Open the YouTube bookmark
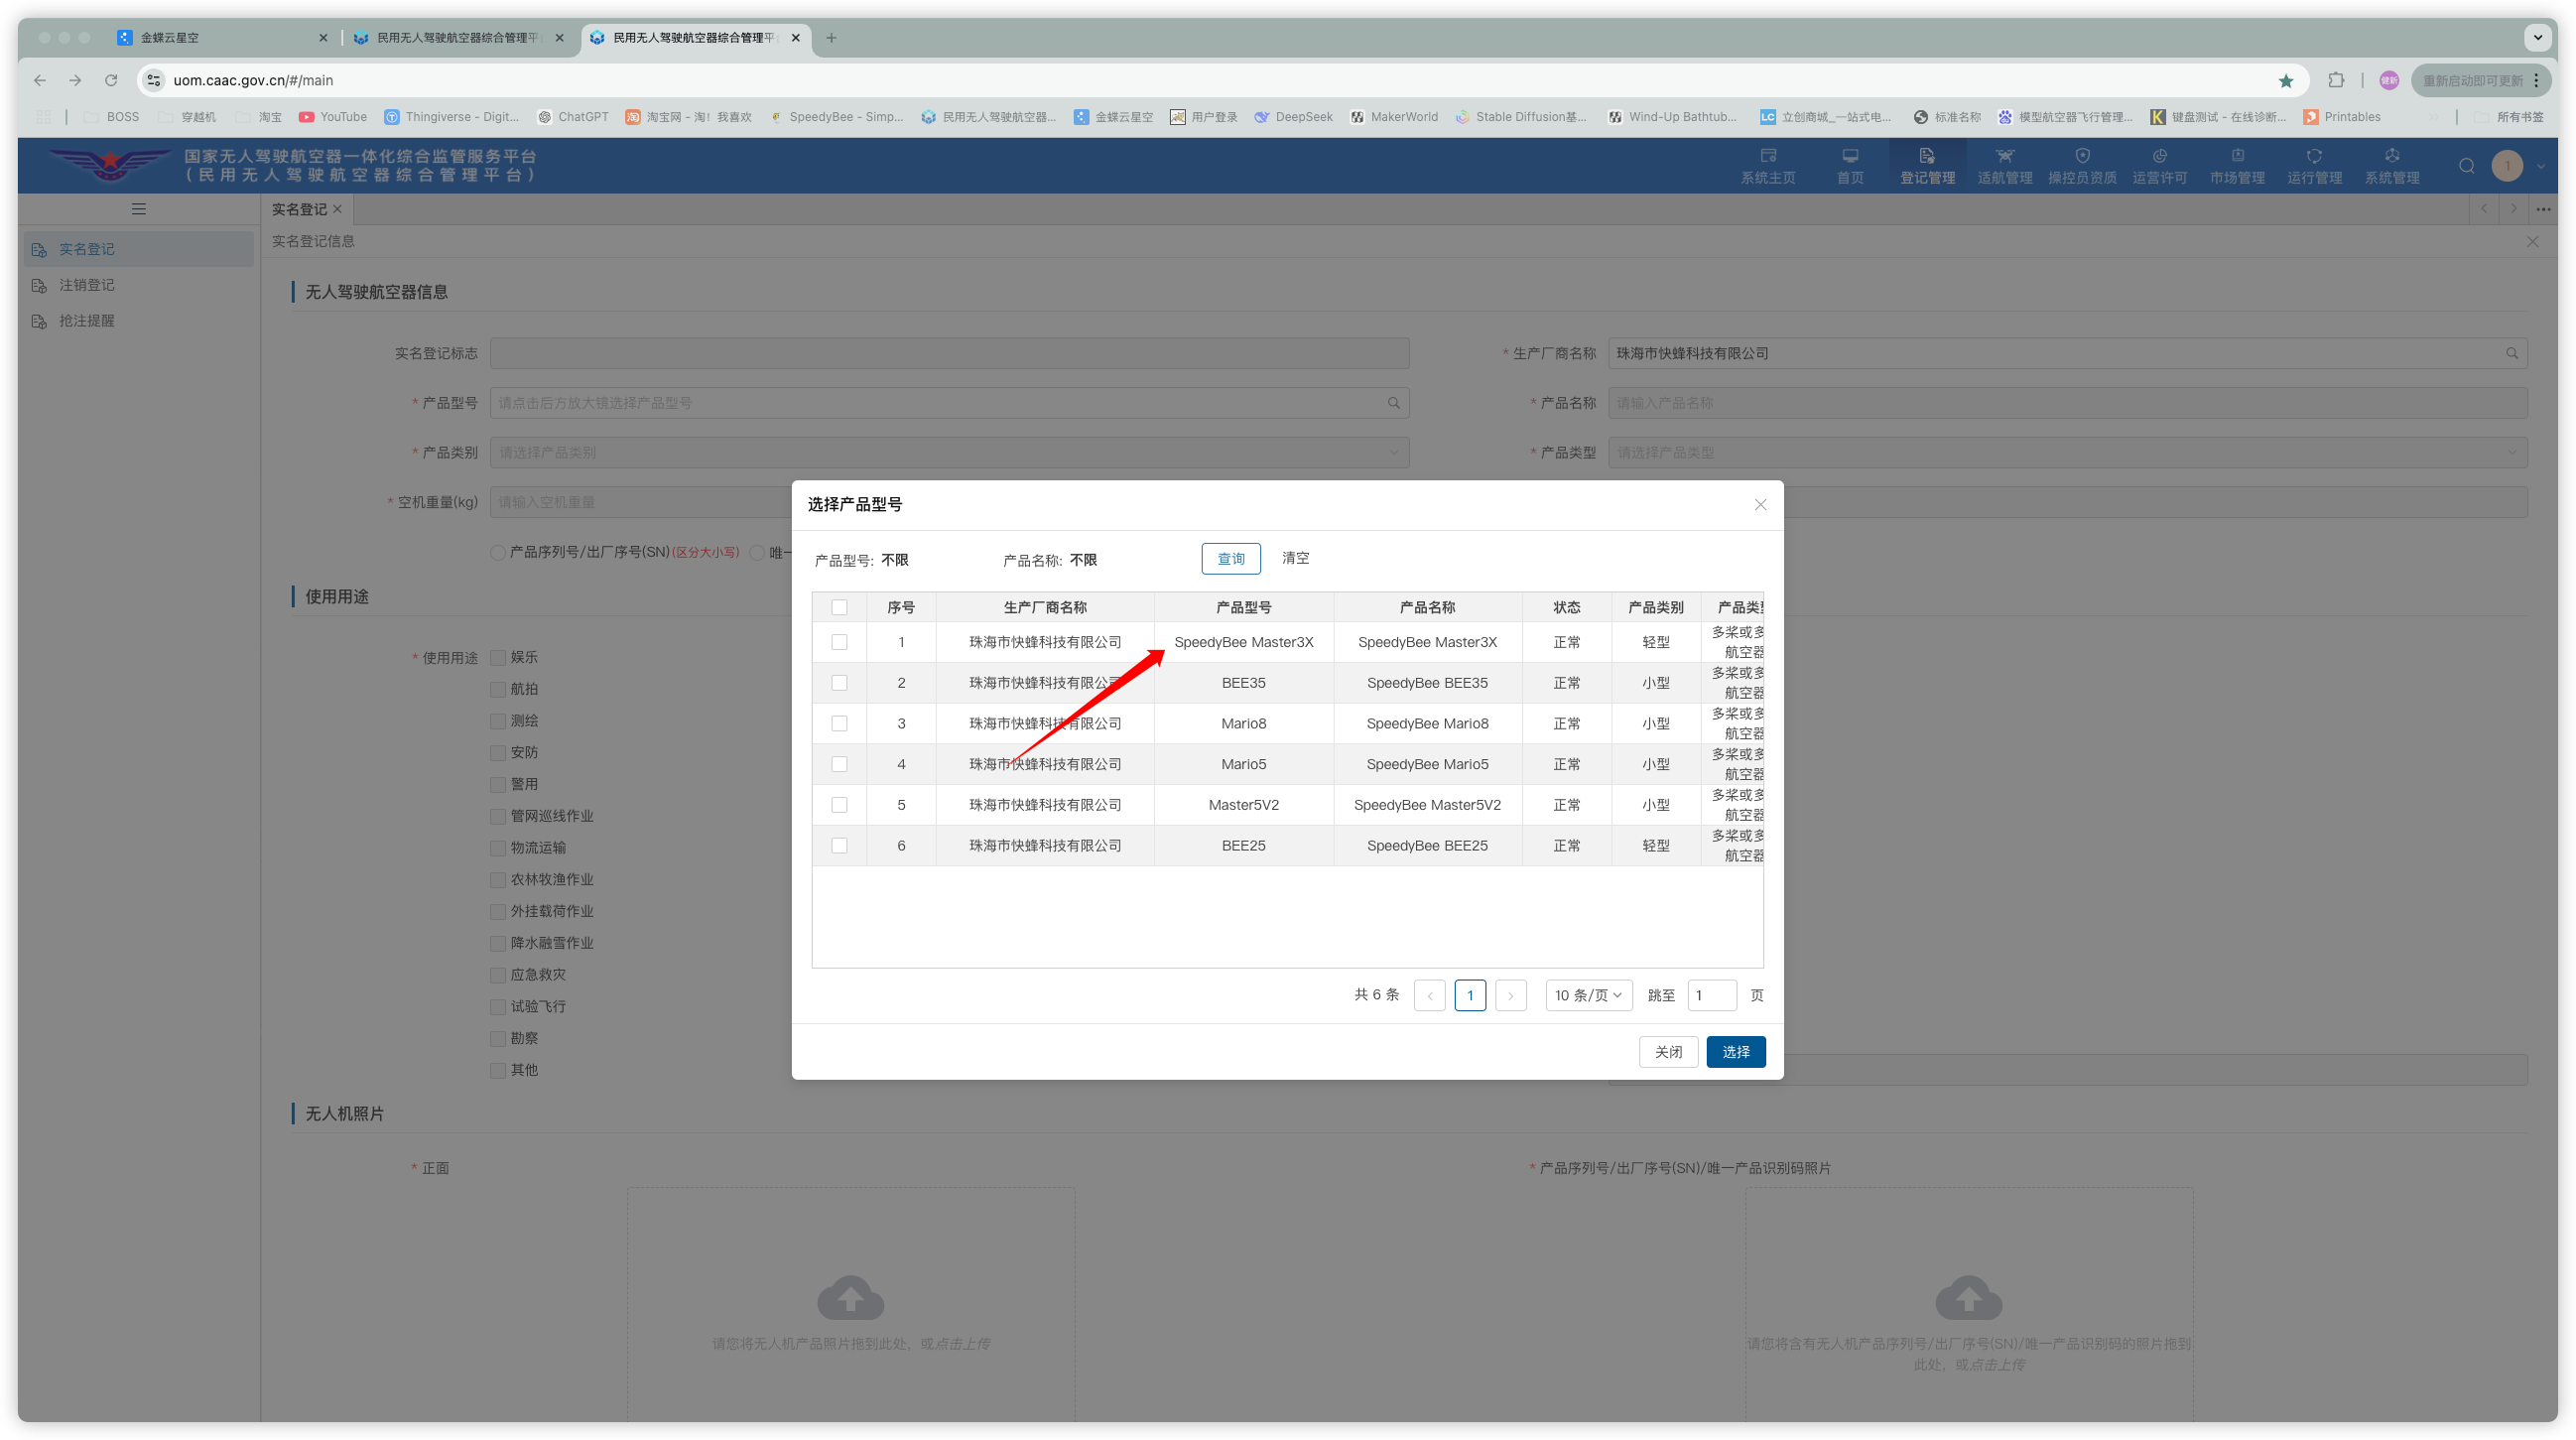This screenshot has height=1440, width=2576. 333,117
